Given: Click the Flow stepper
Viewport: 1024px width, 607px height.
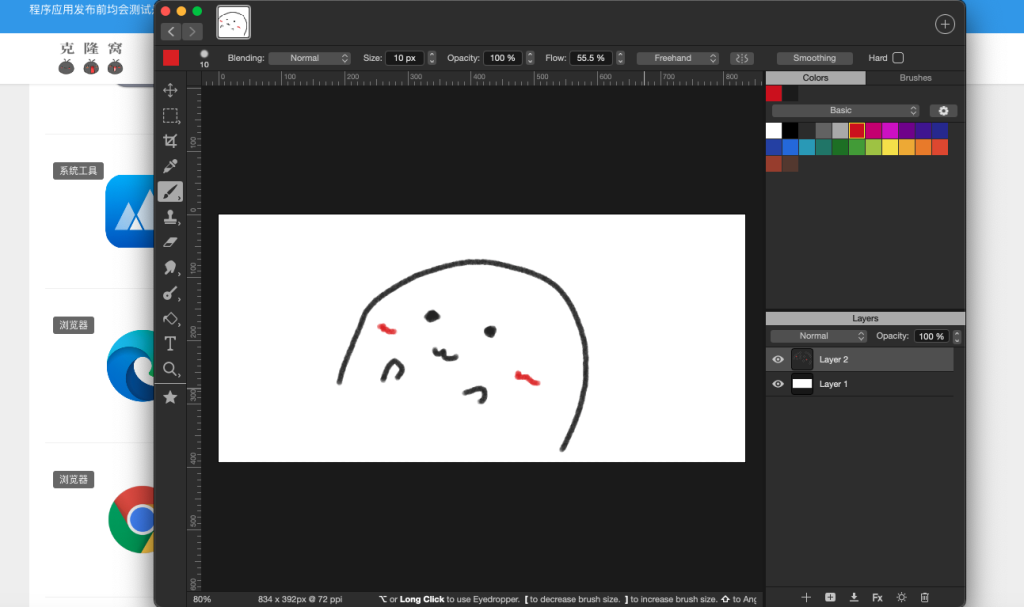Looking at the screenshot, I should [x=620, y=58].
